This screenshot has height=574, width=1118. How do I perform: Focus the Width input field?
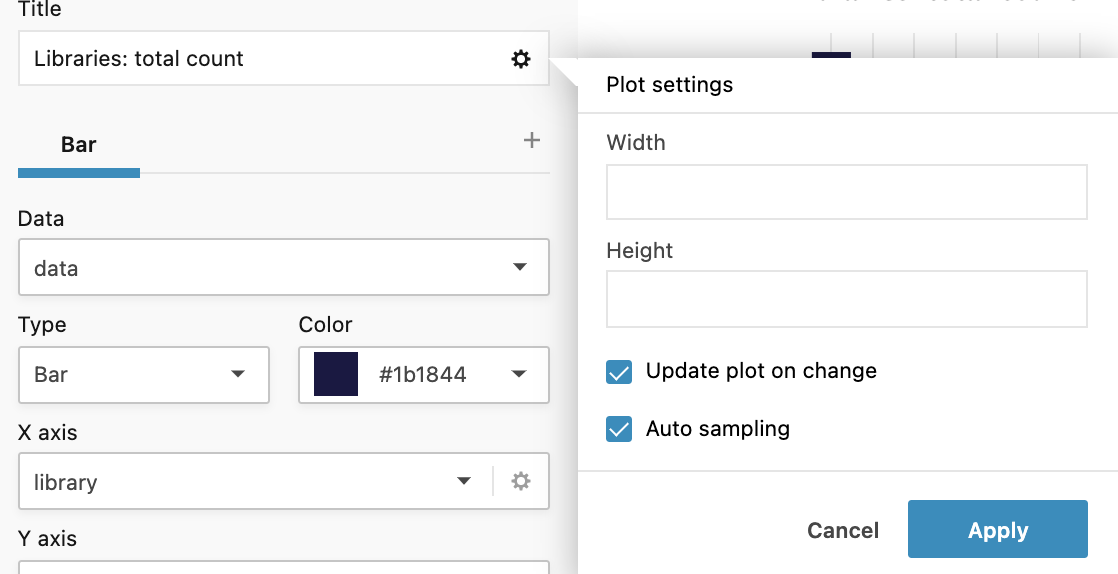[846, 192]
